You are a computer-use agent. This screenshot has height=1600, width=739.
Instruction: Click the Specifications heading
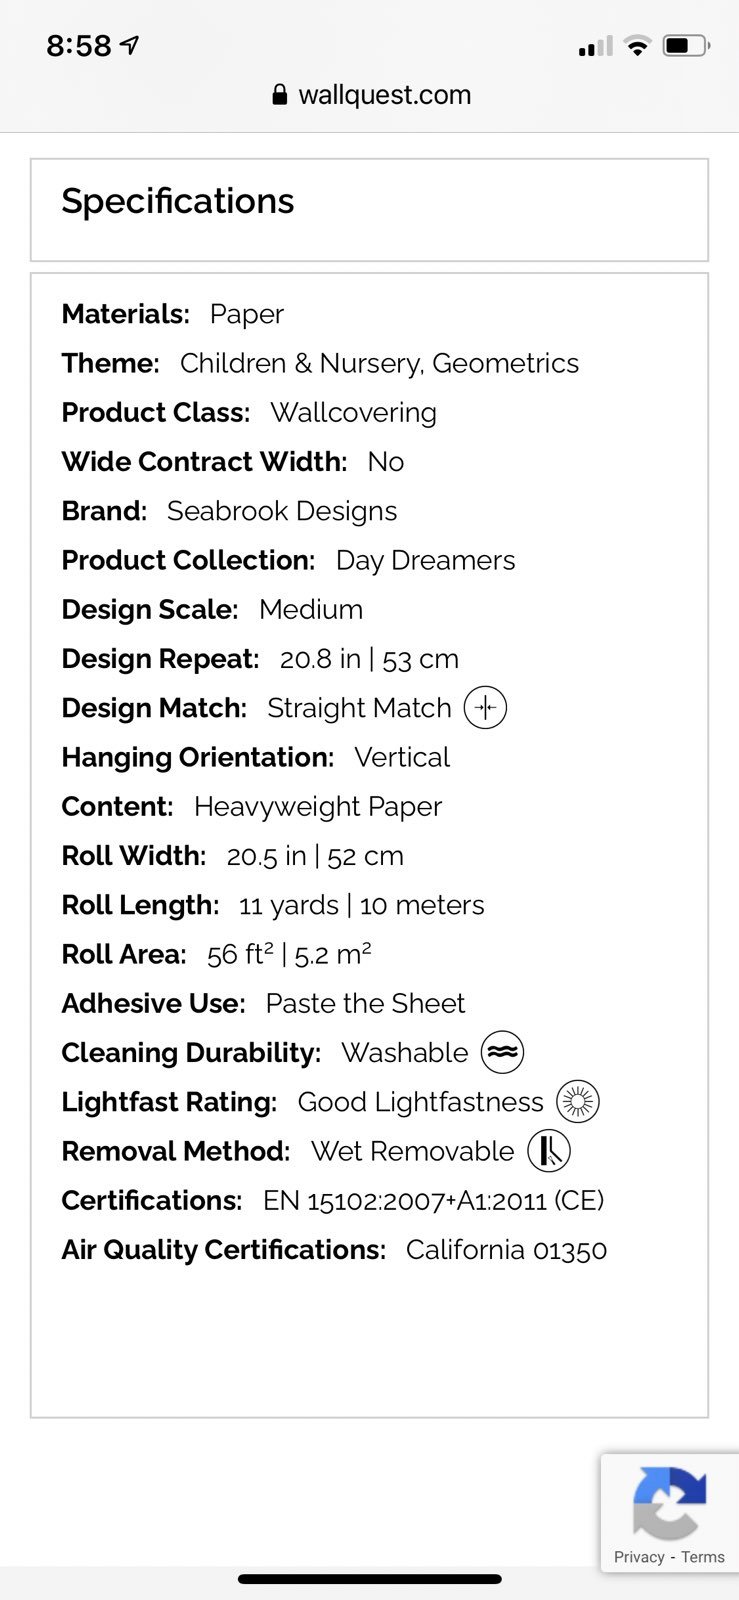(x=178, y=201)
